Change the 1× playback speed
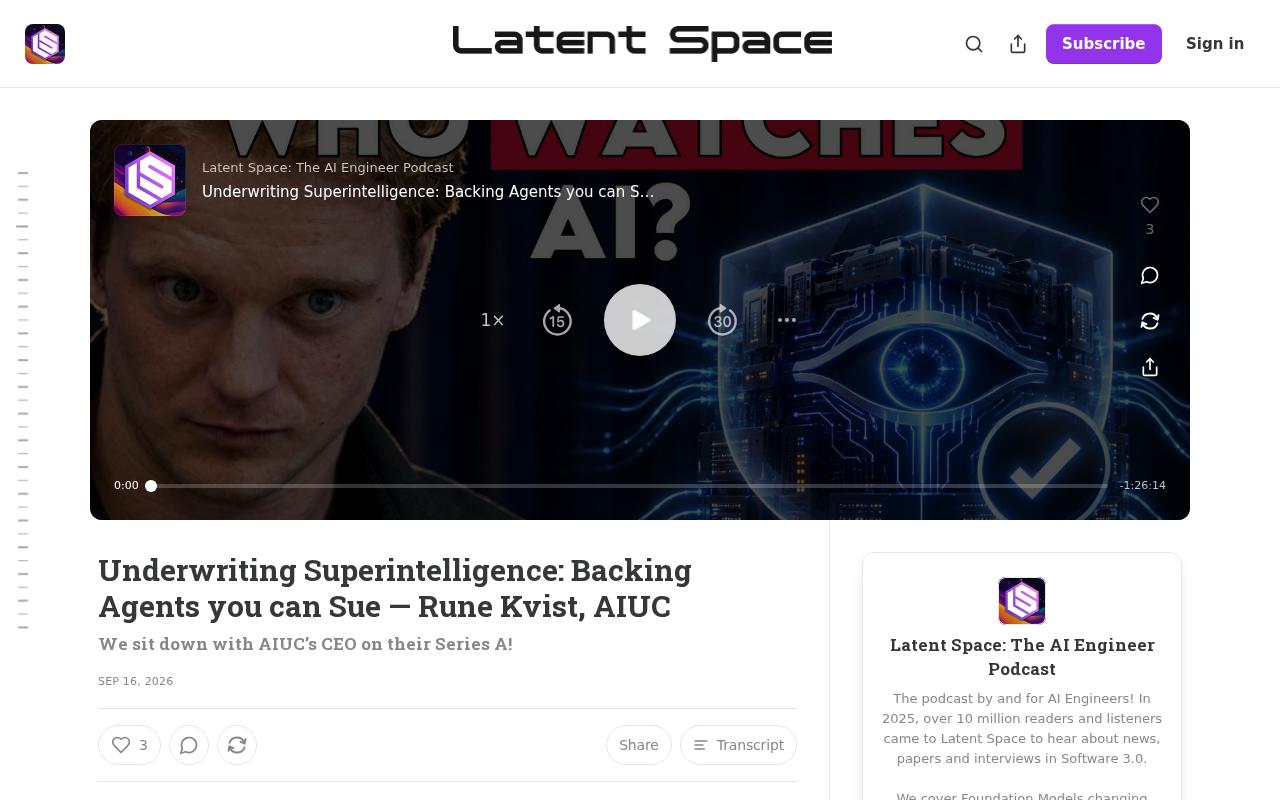 tap(492, 320)
